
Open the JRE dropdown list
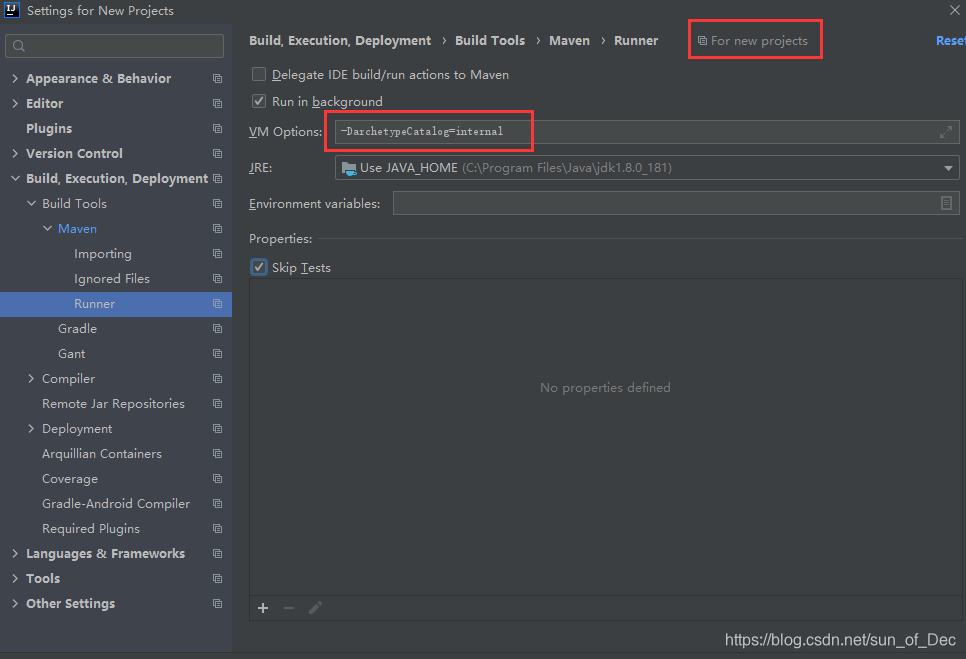948,168
